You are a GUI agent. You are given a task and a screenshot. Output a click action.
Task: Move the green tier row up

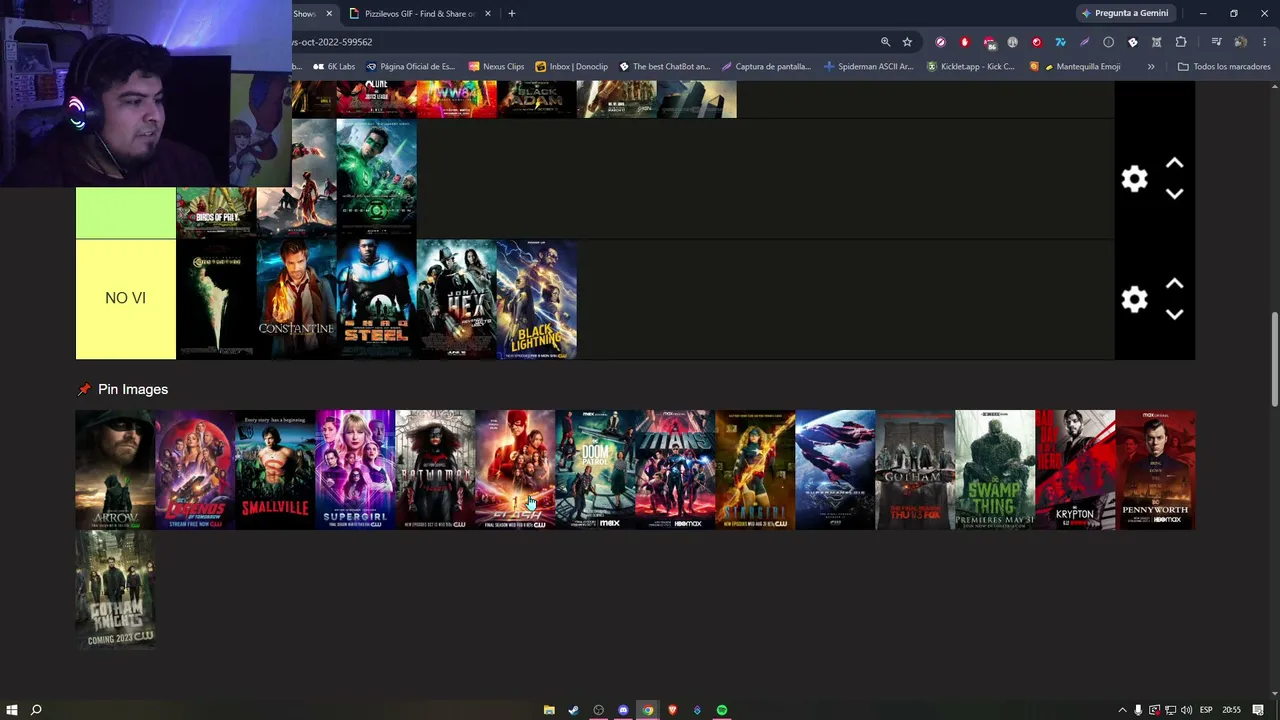[x=1175, y=163]
